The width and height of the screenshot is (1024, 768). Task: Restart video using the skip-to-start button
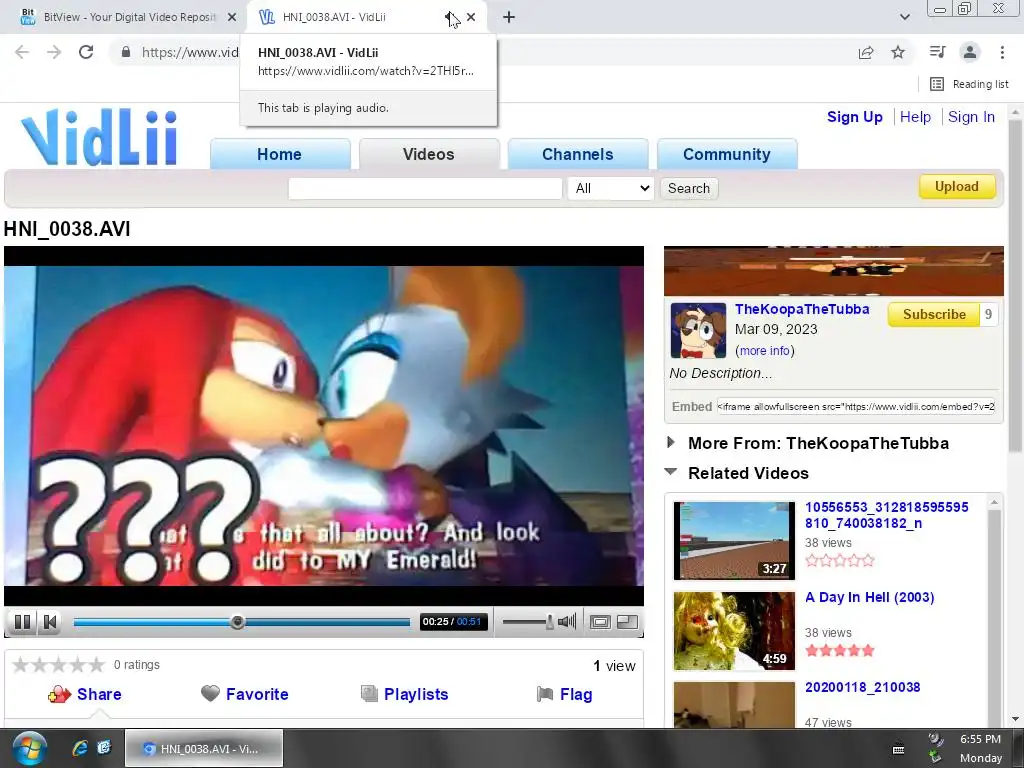[50, 622]
